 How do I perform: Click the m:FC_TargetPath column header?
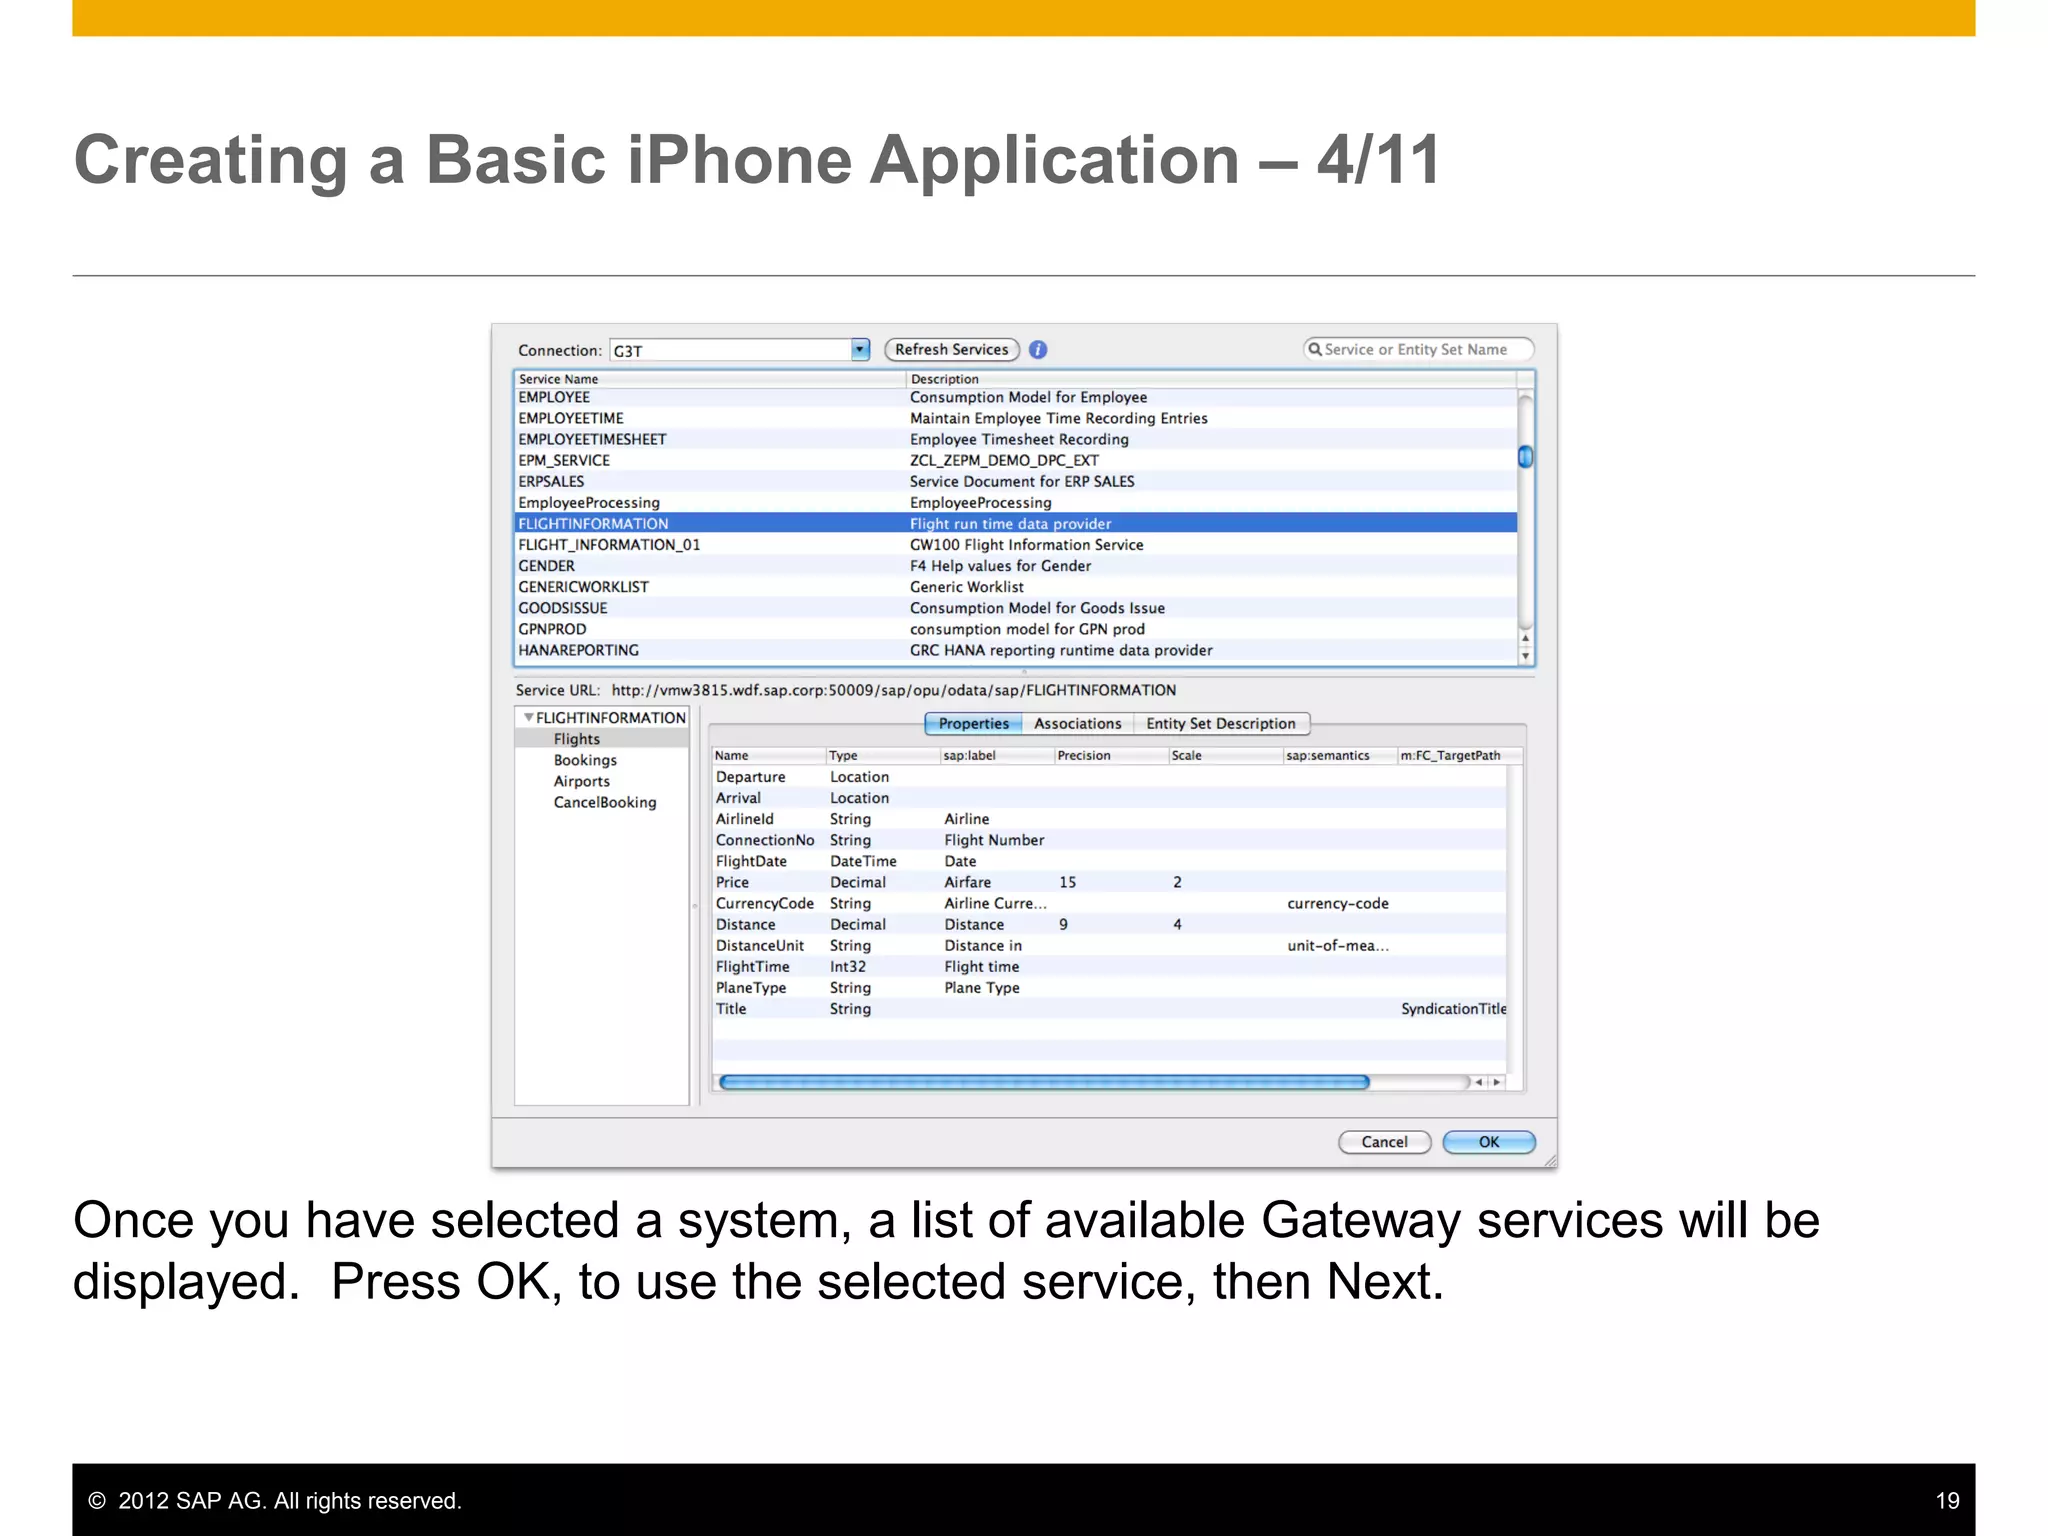pyautogui.click(x=1460, y=756)
